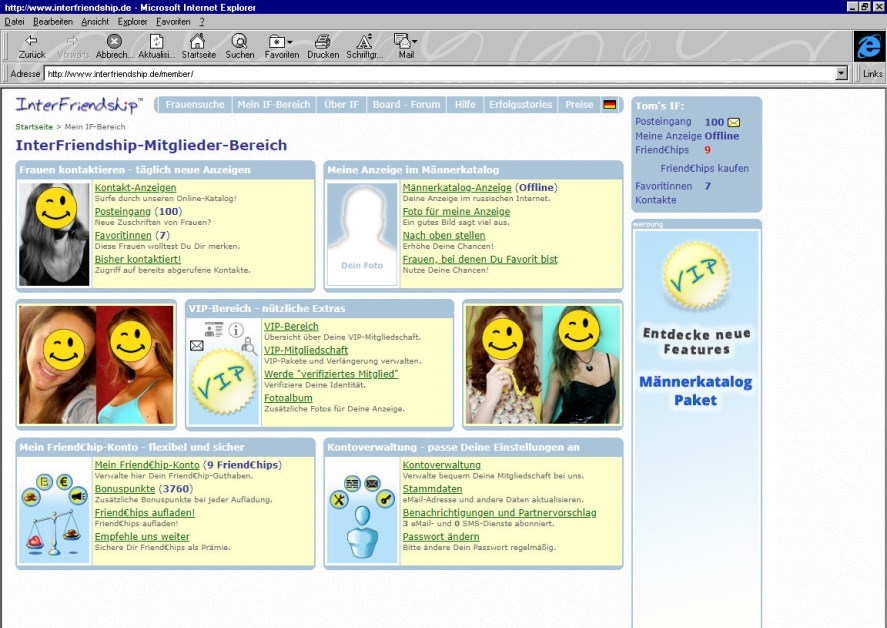Go to the browser Startseite home icon
The image size is (887, 628).
(x=199, y=46)
